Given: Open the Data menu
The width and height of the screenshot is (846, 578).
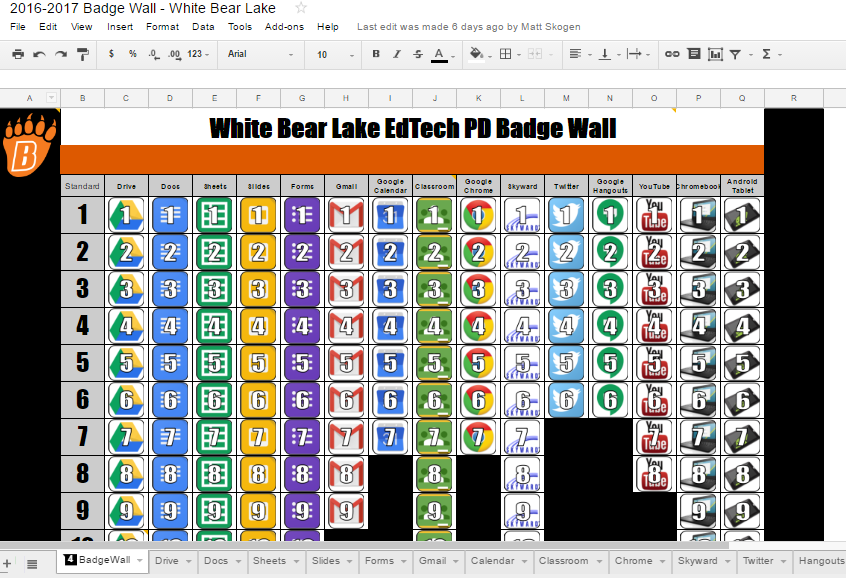Looking at the screenshot, I should 203,26.
